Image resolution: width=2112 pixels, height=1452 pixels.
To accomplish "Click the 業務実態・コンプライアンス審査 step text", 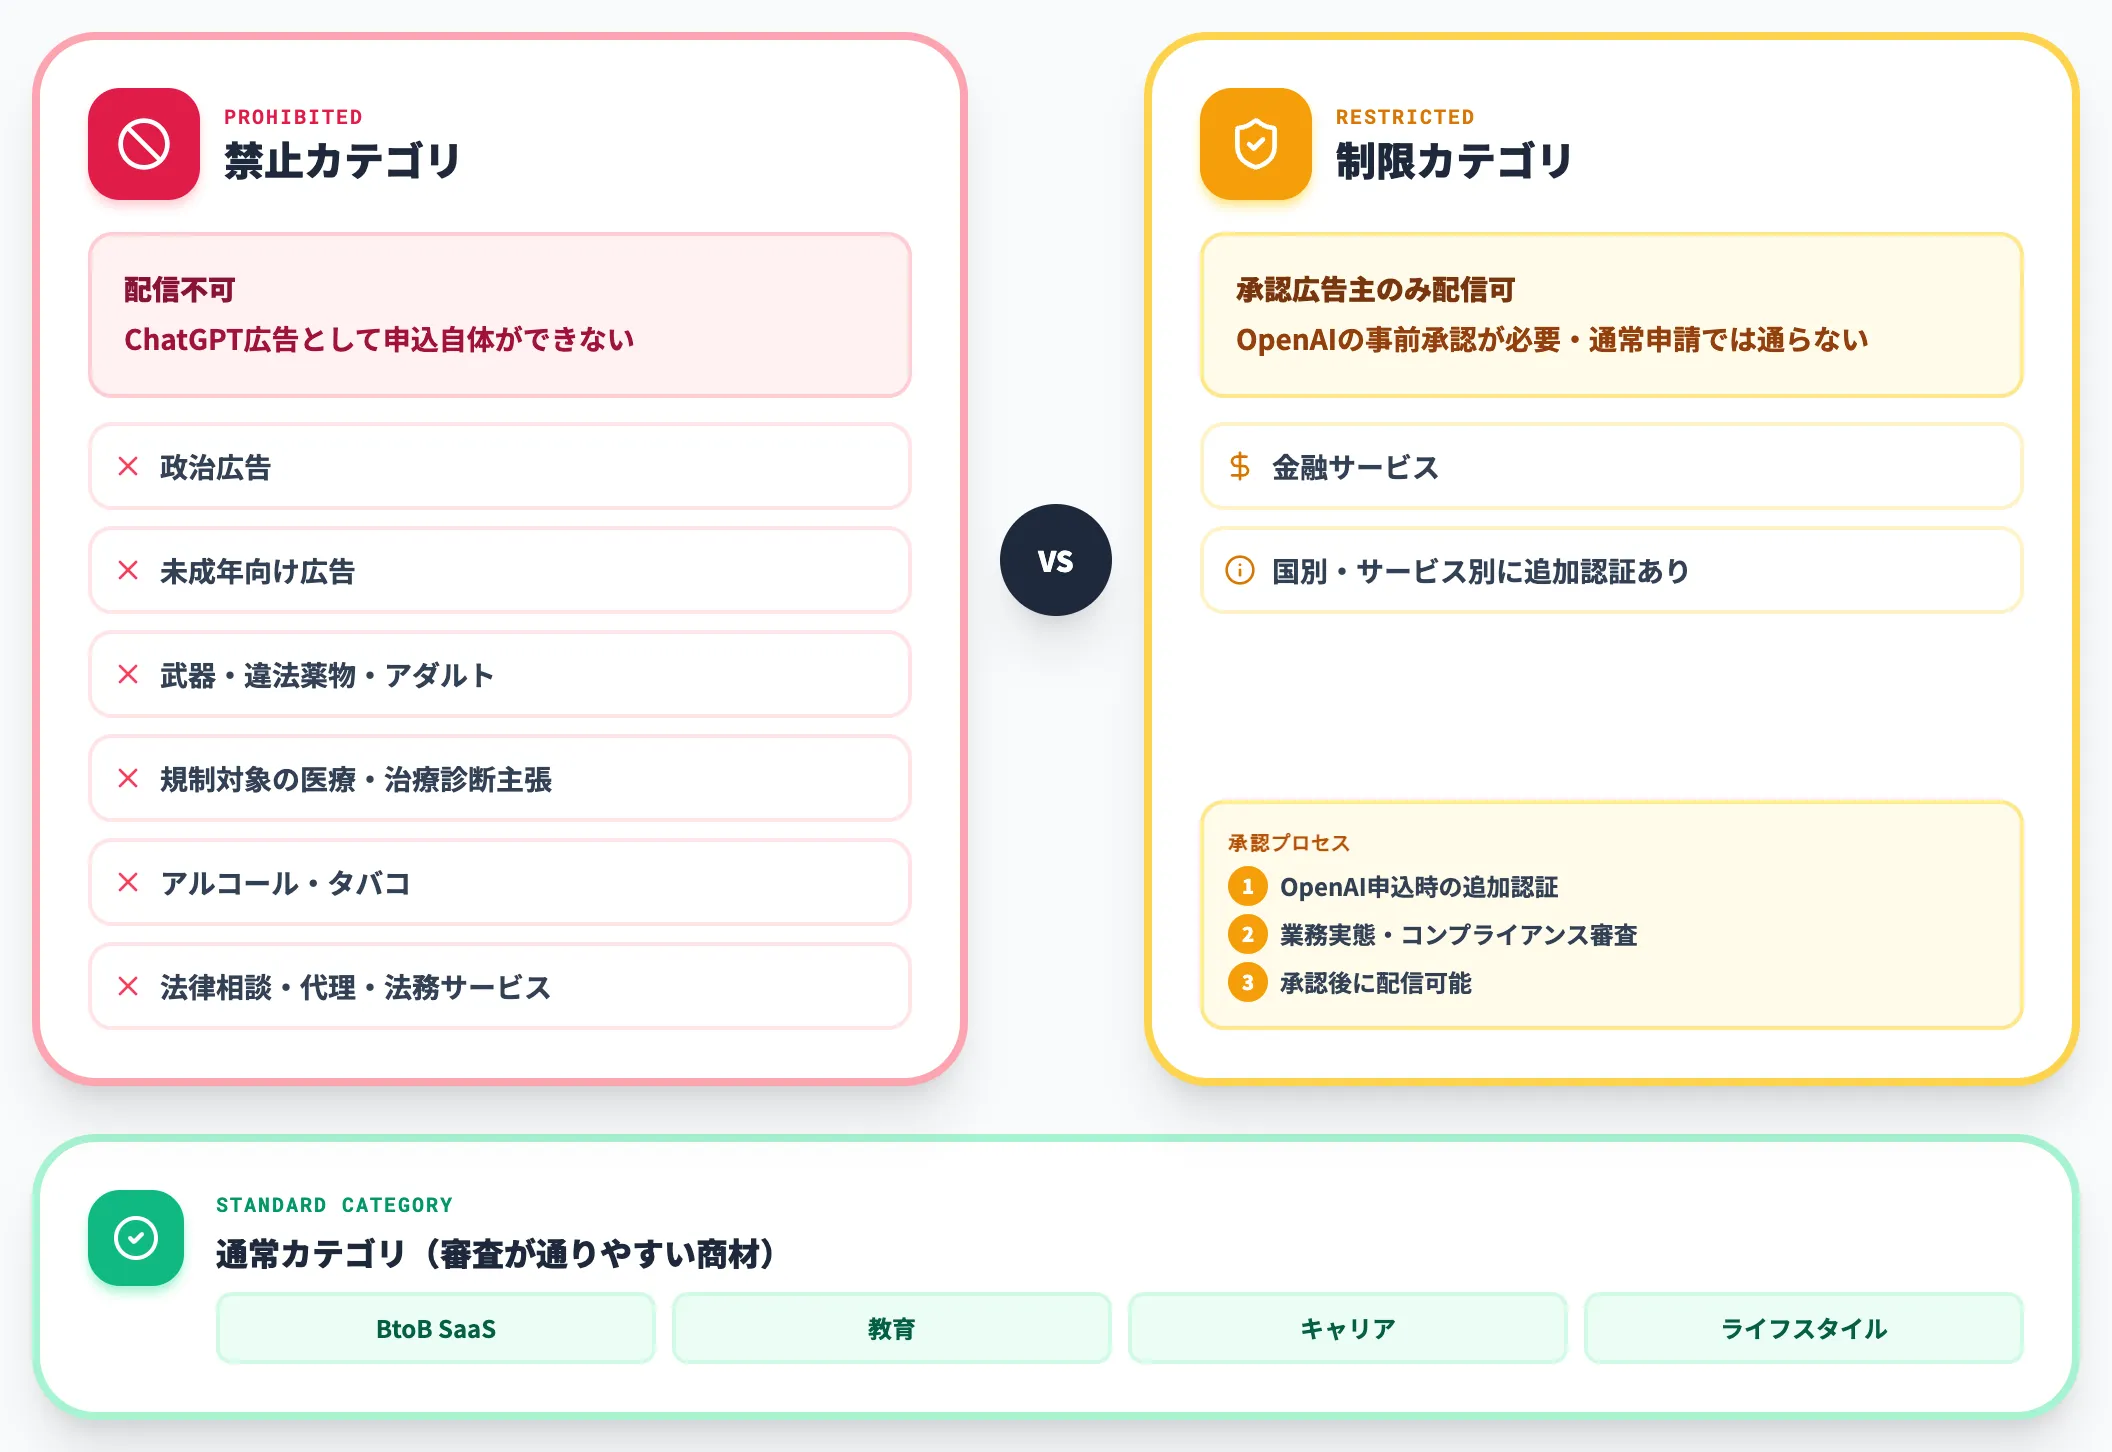I will coord(1459,935).
